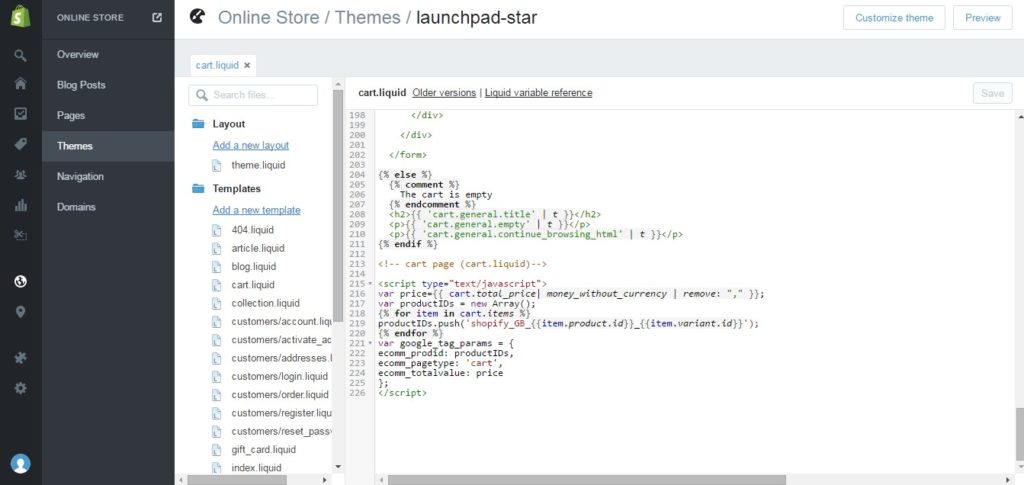Click the Layout folder icon

(198, 124)
